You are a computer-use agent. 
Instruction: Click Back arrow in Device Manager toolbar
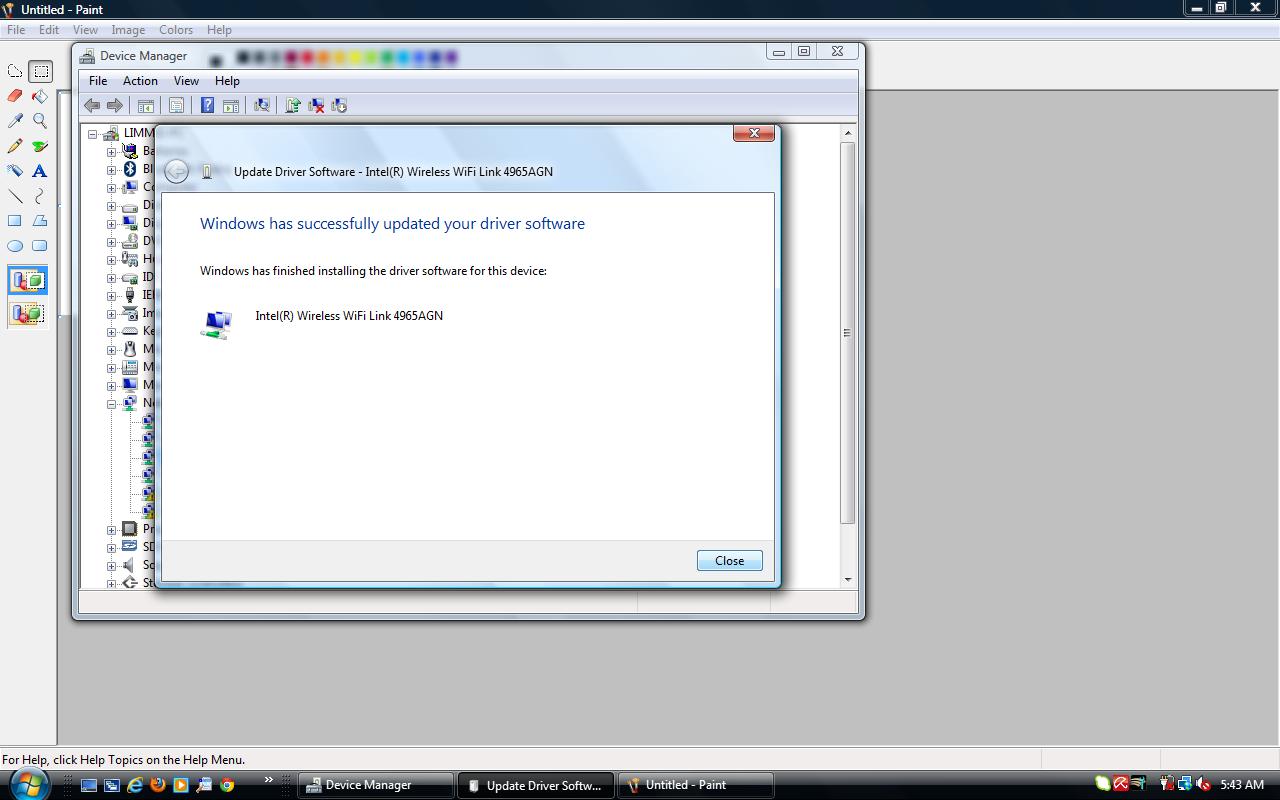92,105
